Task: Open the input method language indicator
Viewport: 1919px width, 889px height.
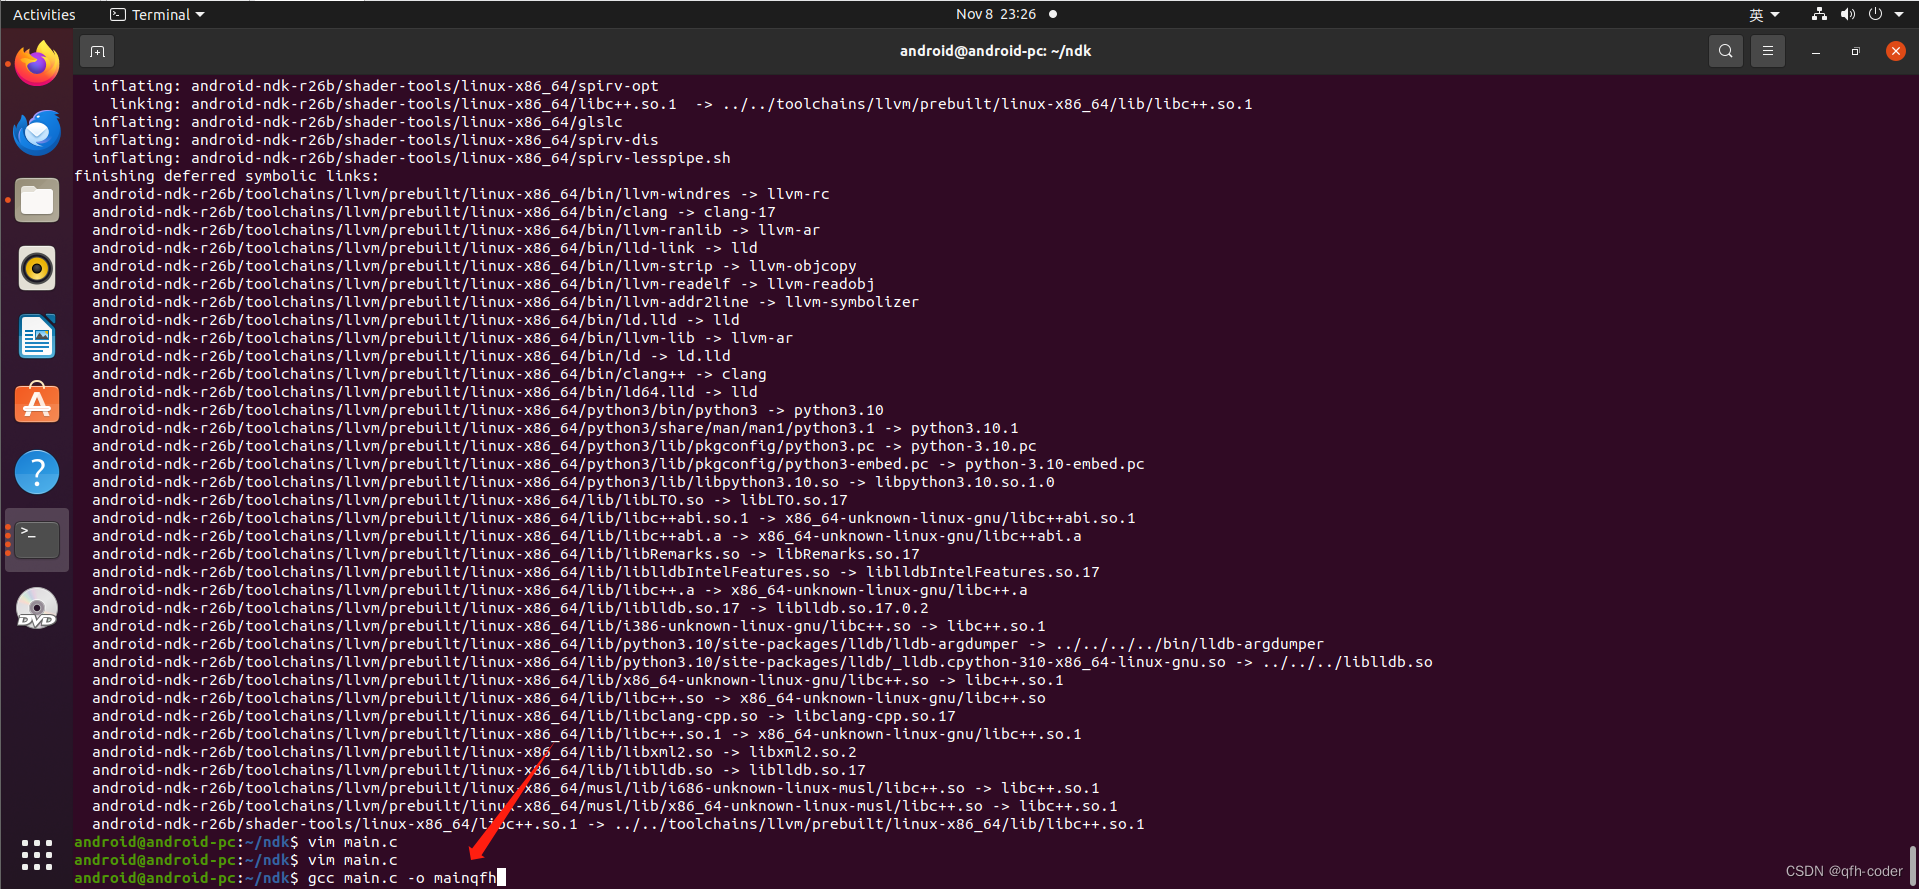Action: click(x=1764, y=14)
